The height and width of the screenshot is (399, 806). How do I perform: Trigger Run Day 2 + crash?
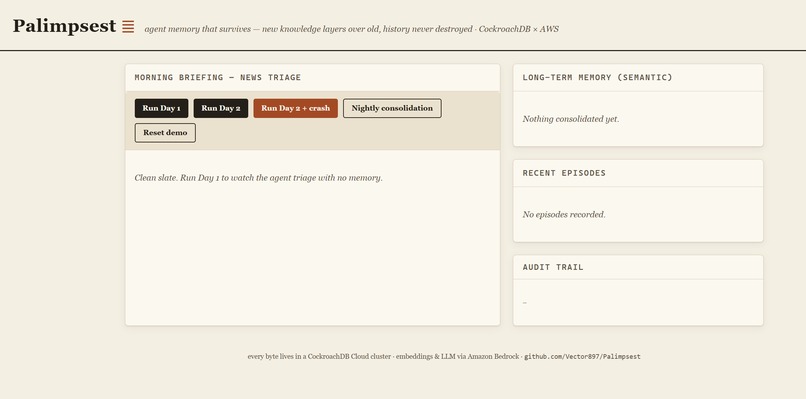point(296,108)
